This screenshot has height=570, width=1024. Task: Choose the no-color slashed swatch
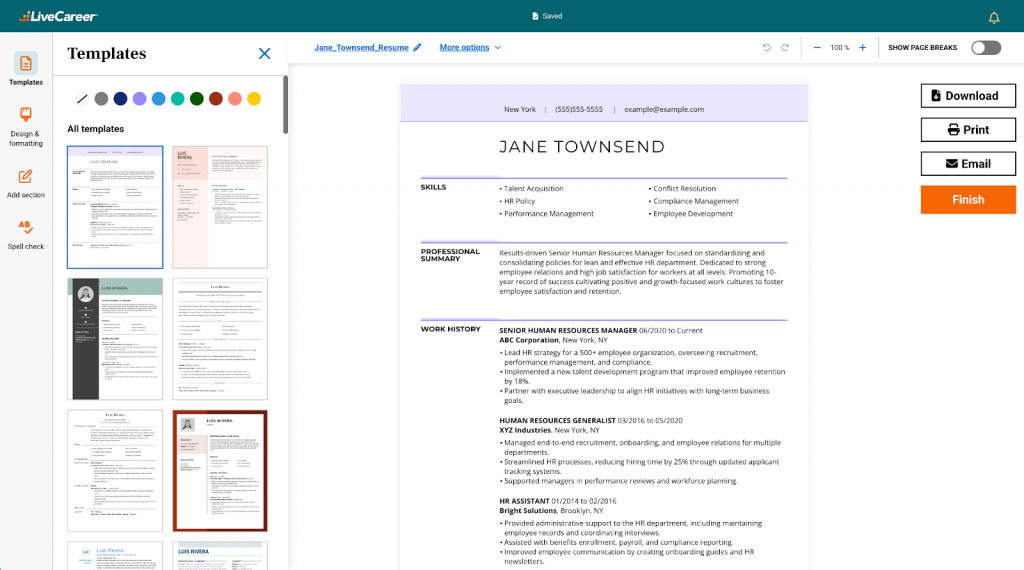82,98
